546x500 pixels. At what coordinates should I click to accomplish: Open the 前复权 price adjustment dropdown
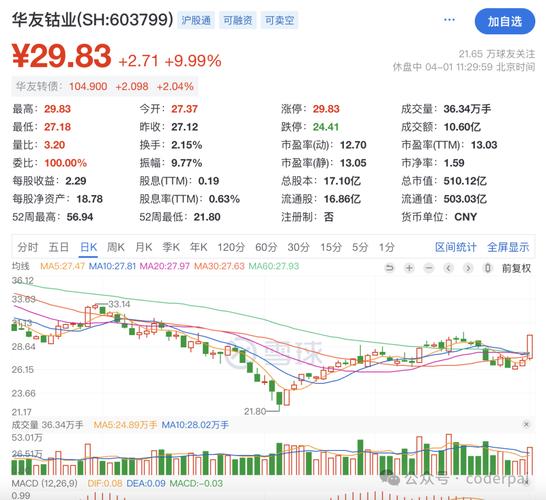pyautogui.click(x=516, y=268)
